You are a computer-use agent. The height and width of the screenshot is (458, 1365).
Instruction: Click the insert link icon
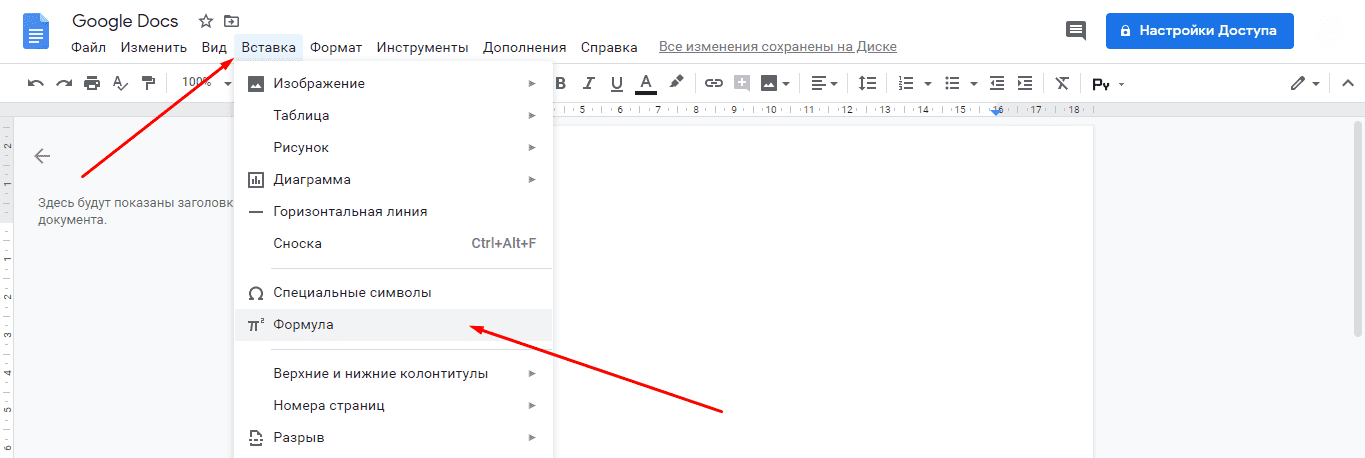713,83
